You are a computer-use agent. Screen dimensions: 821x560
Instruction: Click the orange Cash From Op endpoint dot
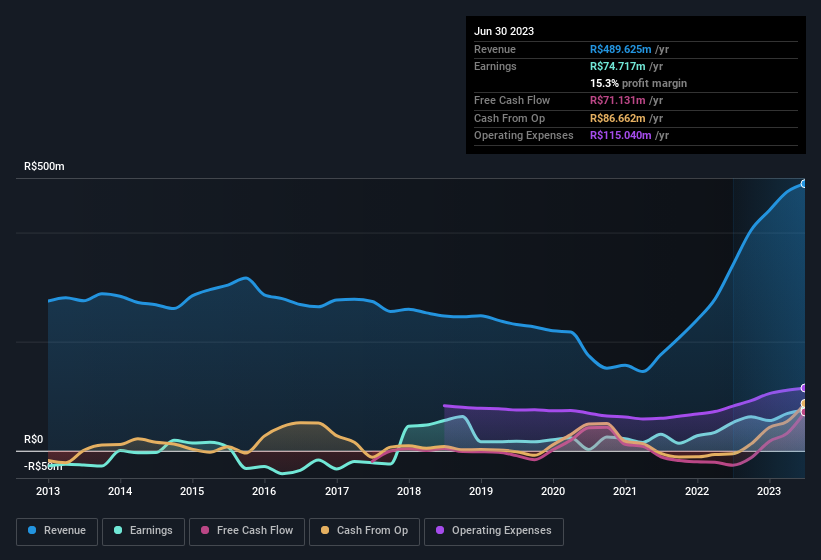(x=803, y=404)
